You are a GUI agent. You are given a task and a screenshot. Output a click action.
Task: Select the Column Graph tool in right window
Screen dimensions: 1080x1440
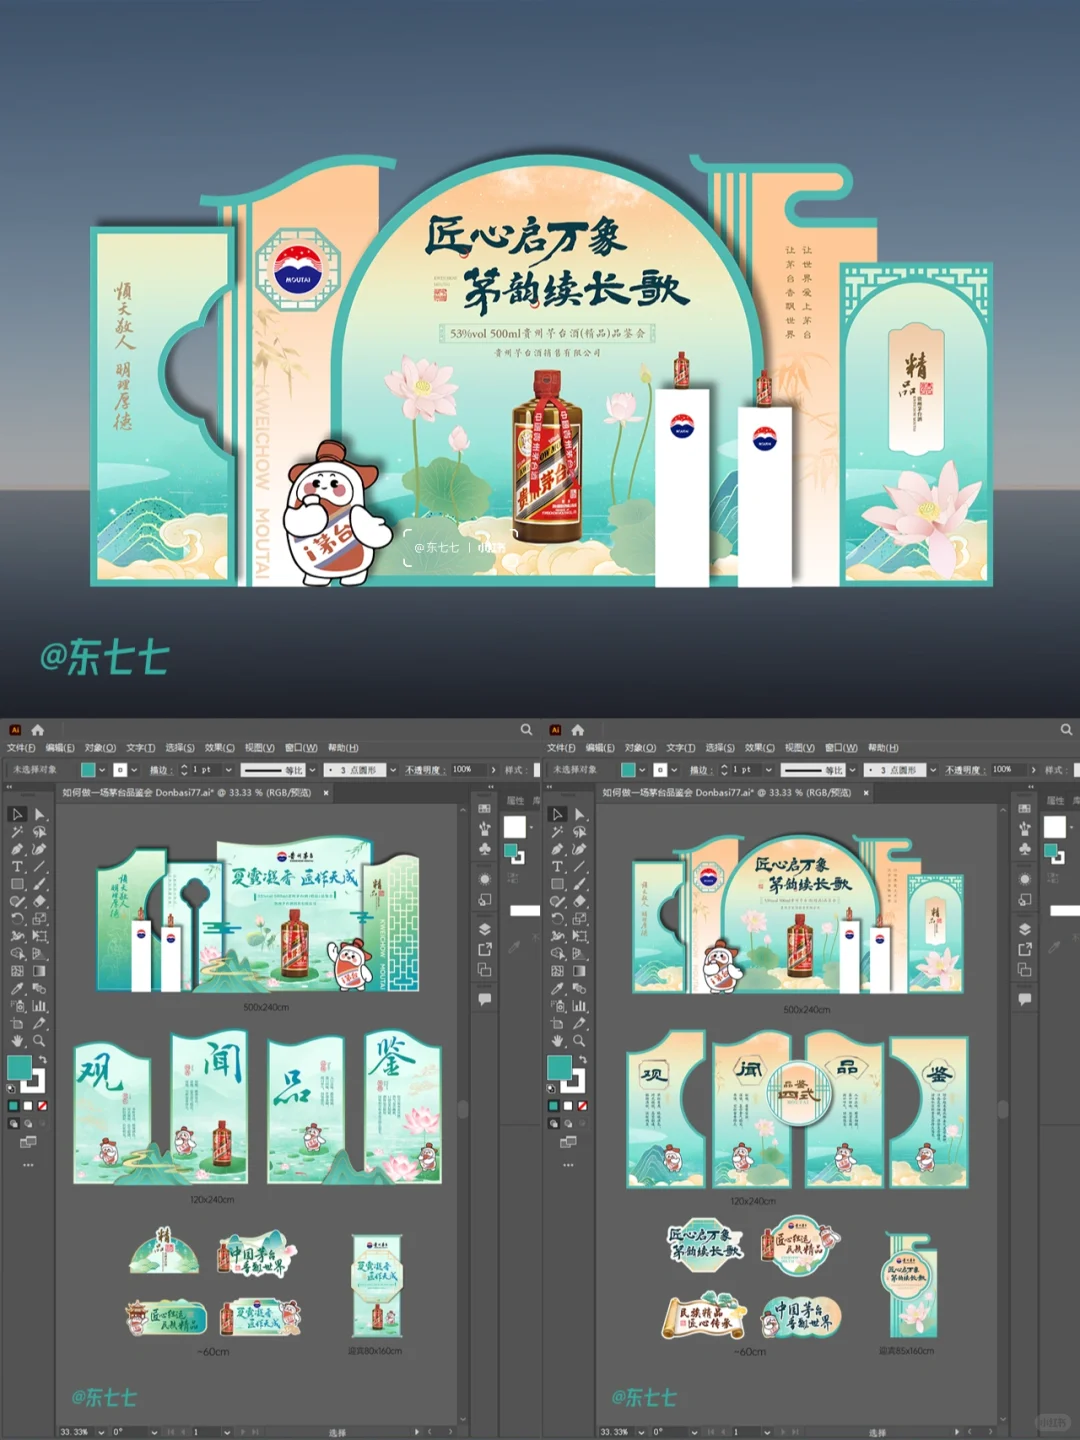pos(580,1006)
